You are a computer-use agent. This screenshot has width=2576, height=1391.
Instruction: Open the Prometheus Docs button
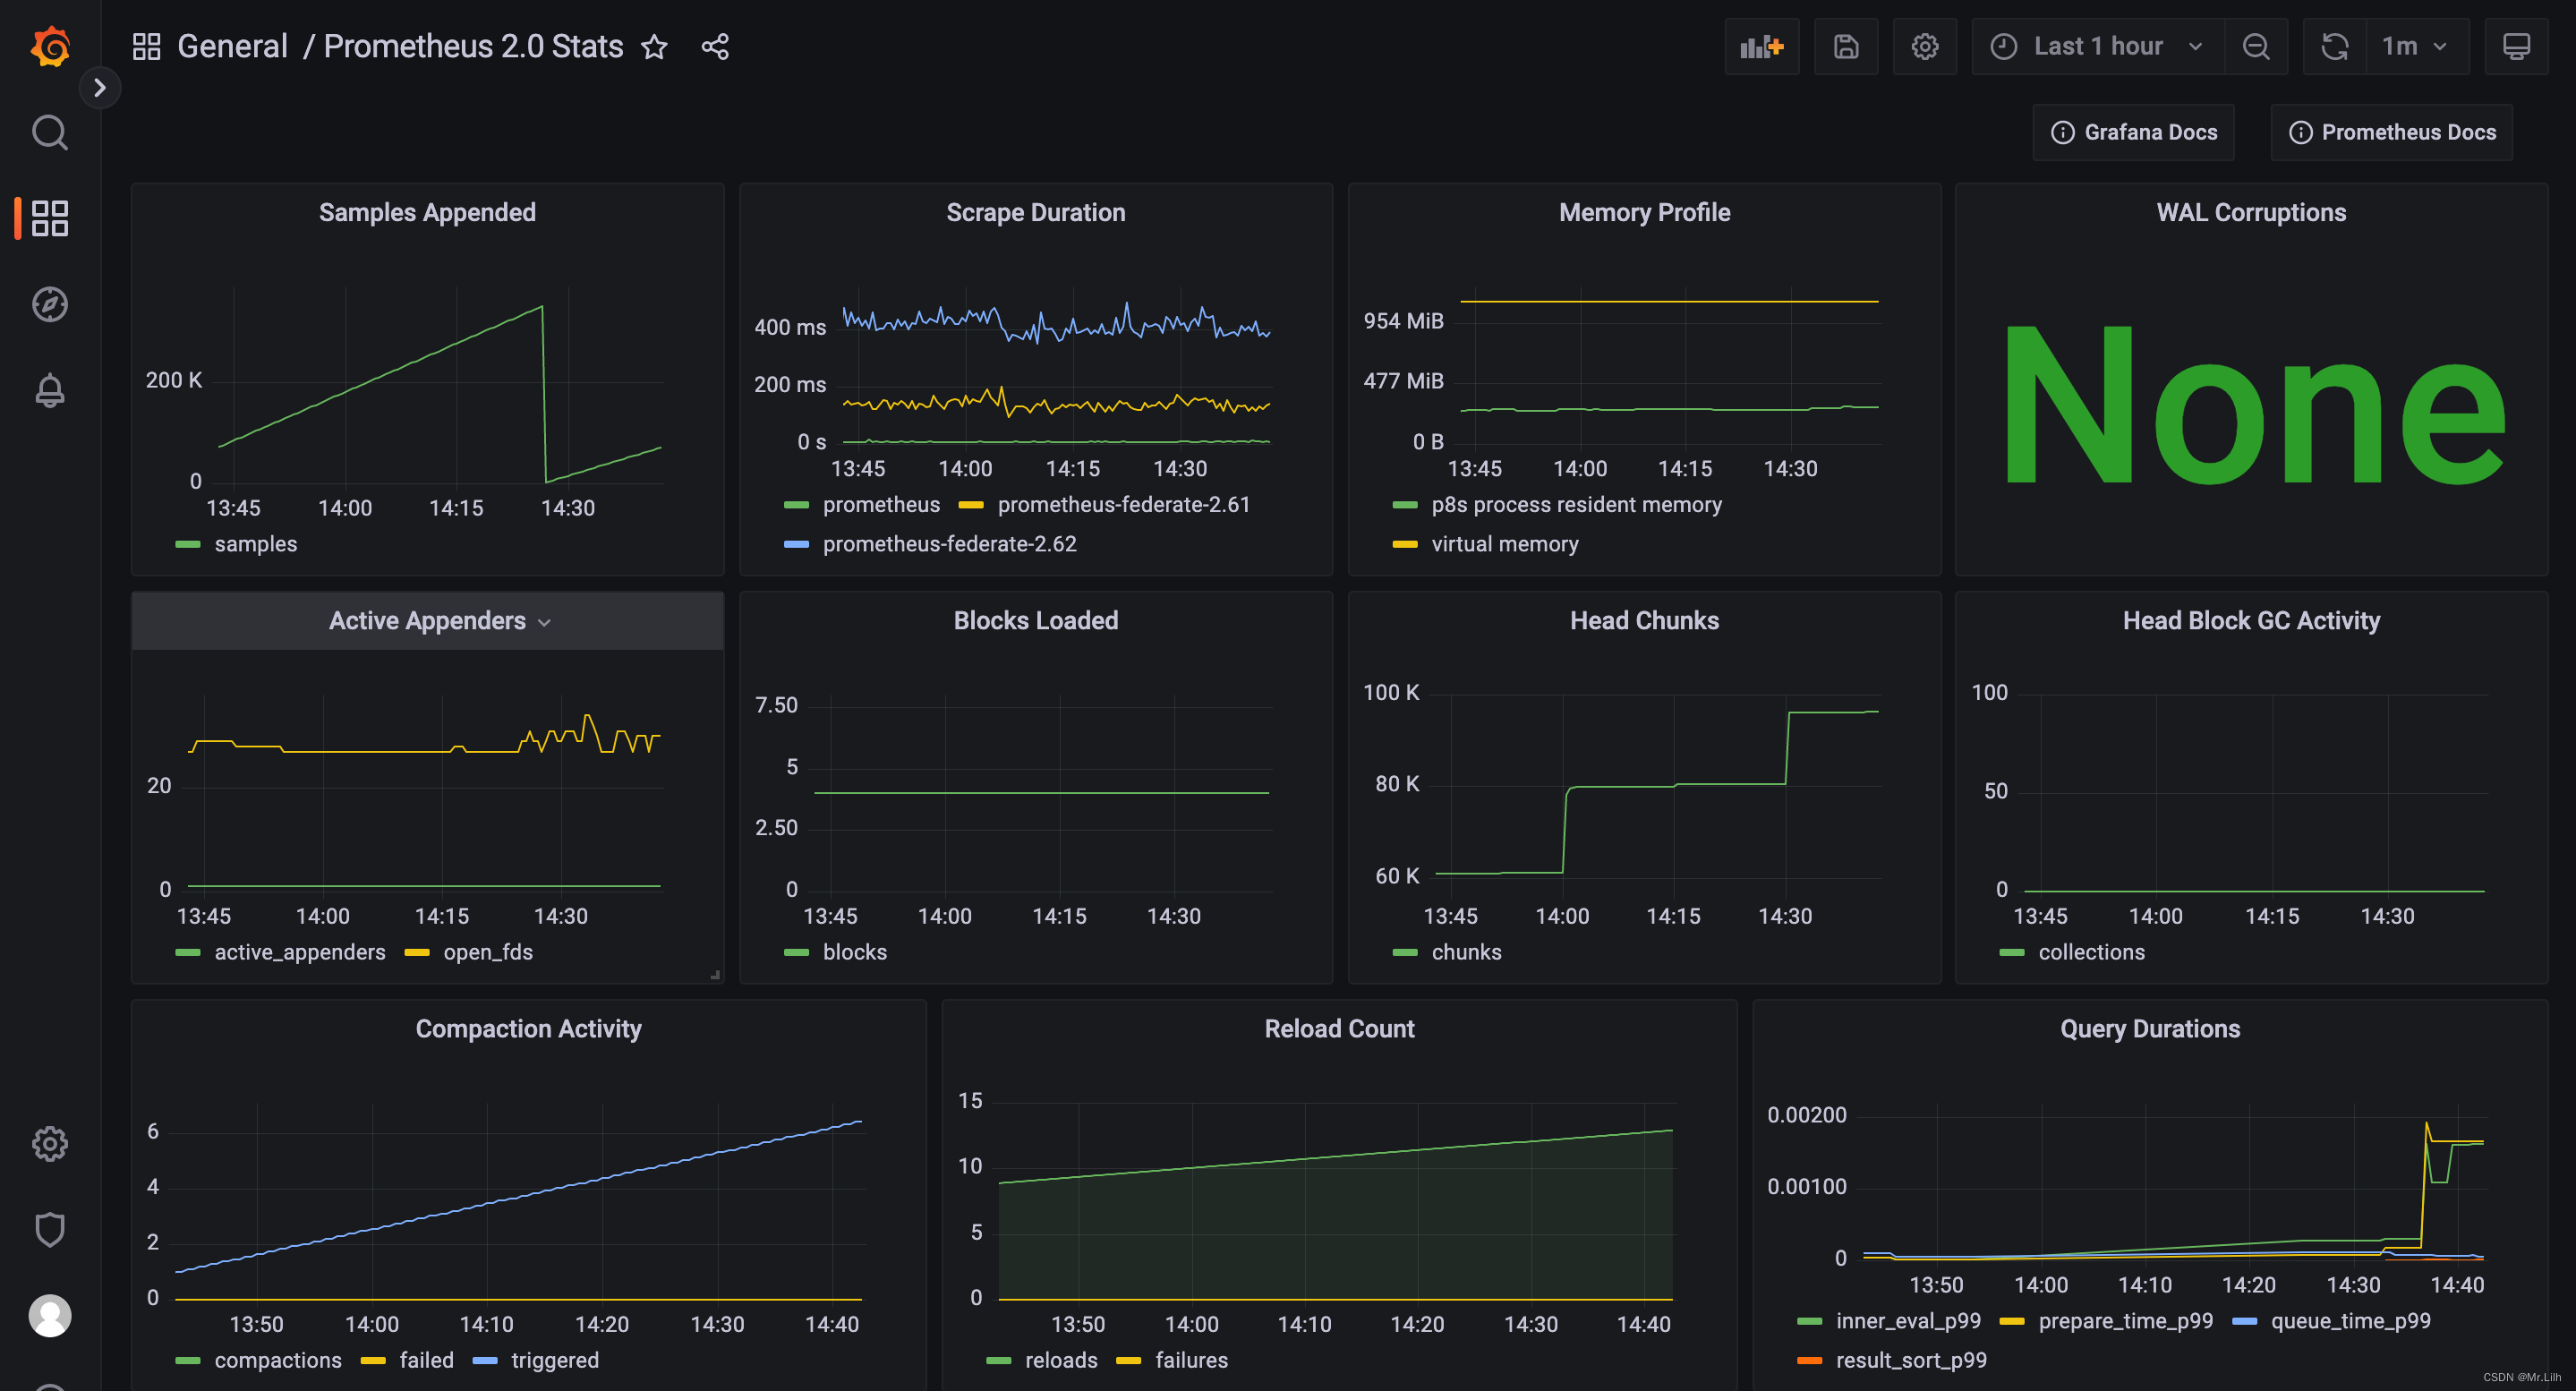coord(2389,131)
